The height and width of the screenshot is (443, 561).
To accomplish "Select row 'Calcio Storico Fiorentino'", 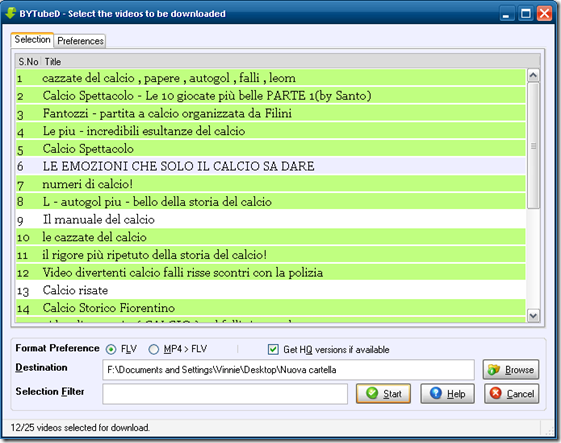I will [270, 308].
